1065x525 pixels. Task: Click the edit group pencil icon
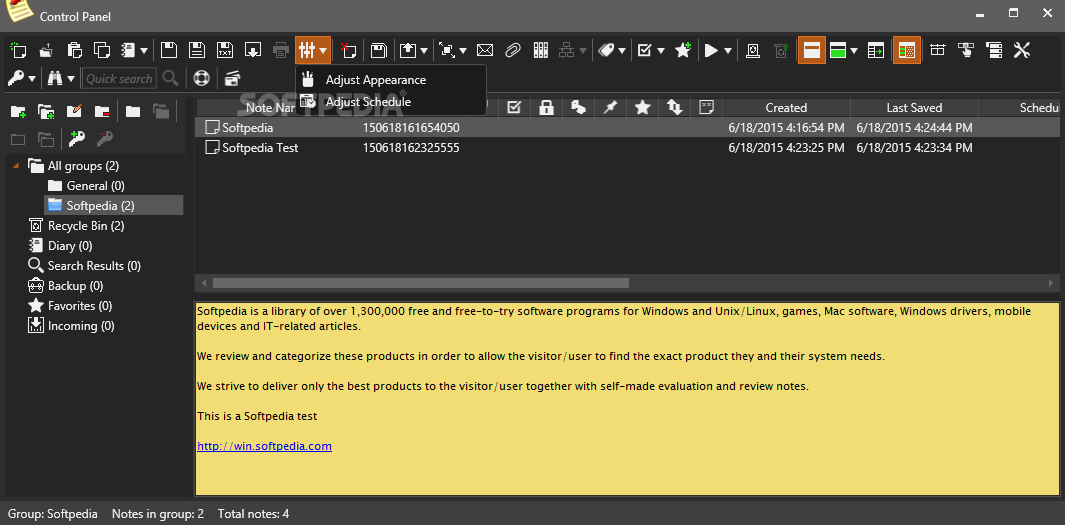pyautogui.click(x=74, y=111)
